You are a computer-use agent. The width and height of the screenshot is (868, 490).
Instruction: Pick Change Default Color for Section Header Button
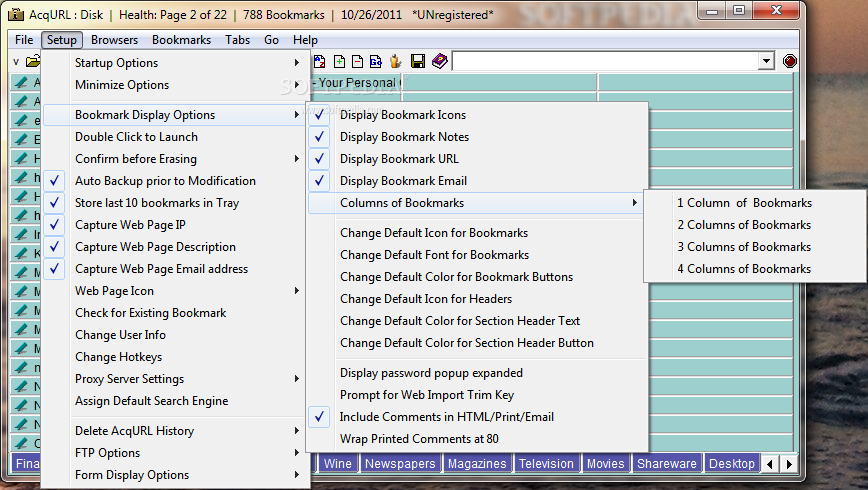[x=477, y=343]
